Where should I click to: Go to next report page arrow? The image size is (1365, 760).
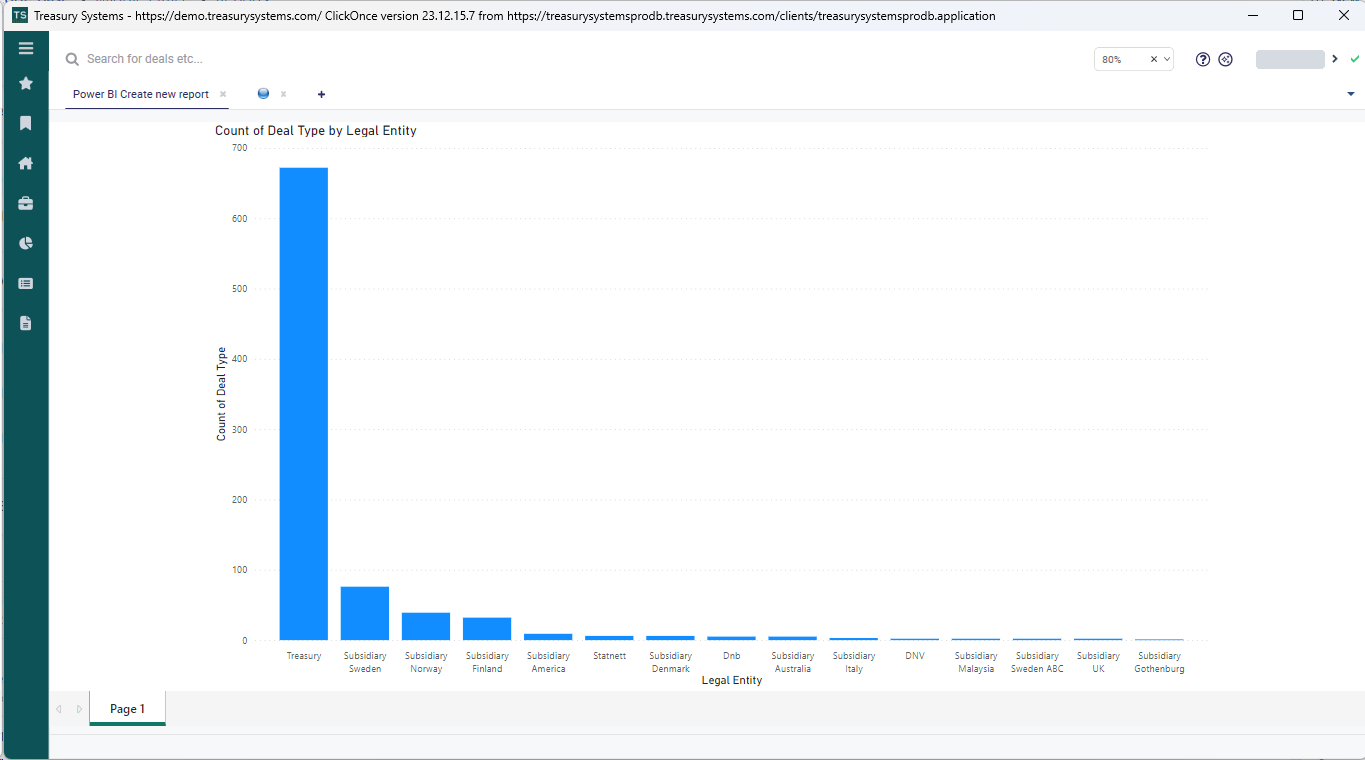click(79, 709)
